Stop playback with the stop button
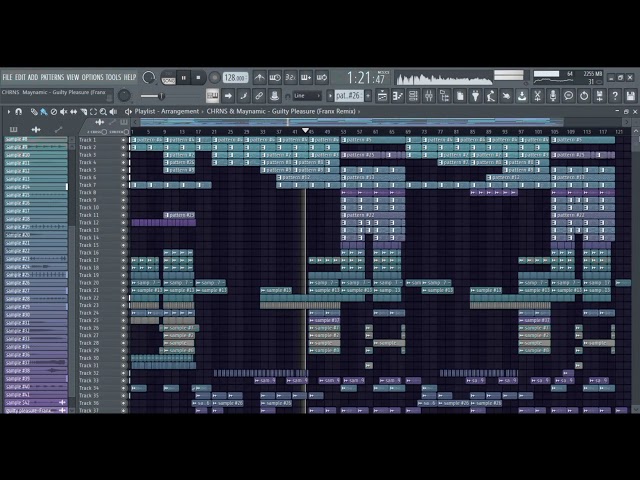This screenshot has width=640, height=480. pyautogui.click(x=198, y=78)
